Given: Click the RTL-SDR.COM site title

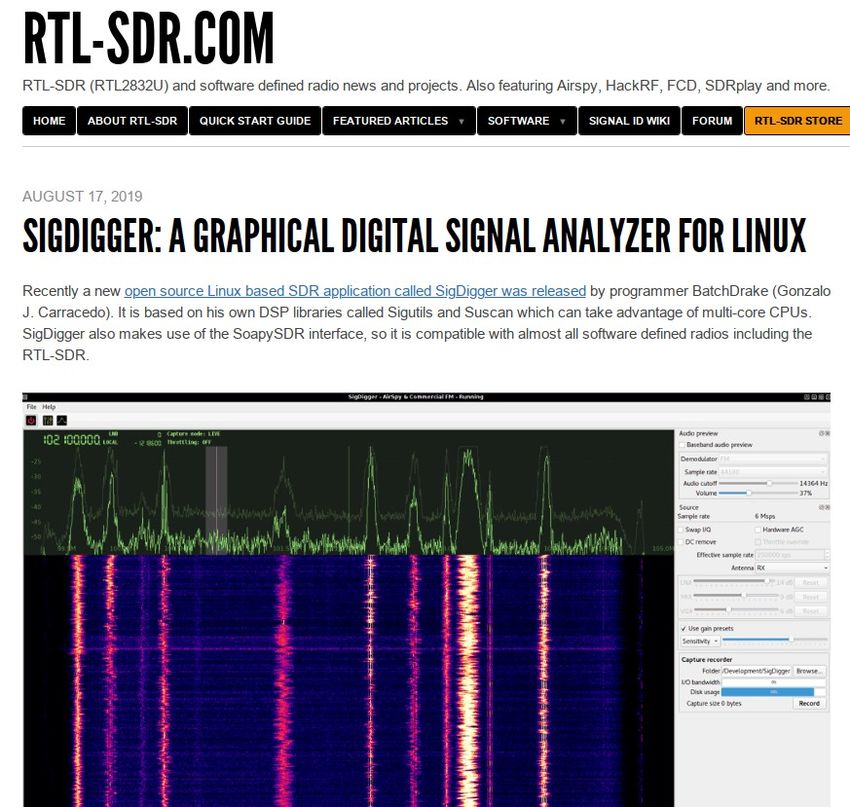Looking at the screenshot, I should point(149,39).
